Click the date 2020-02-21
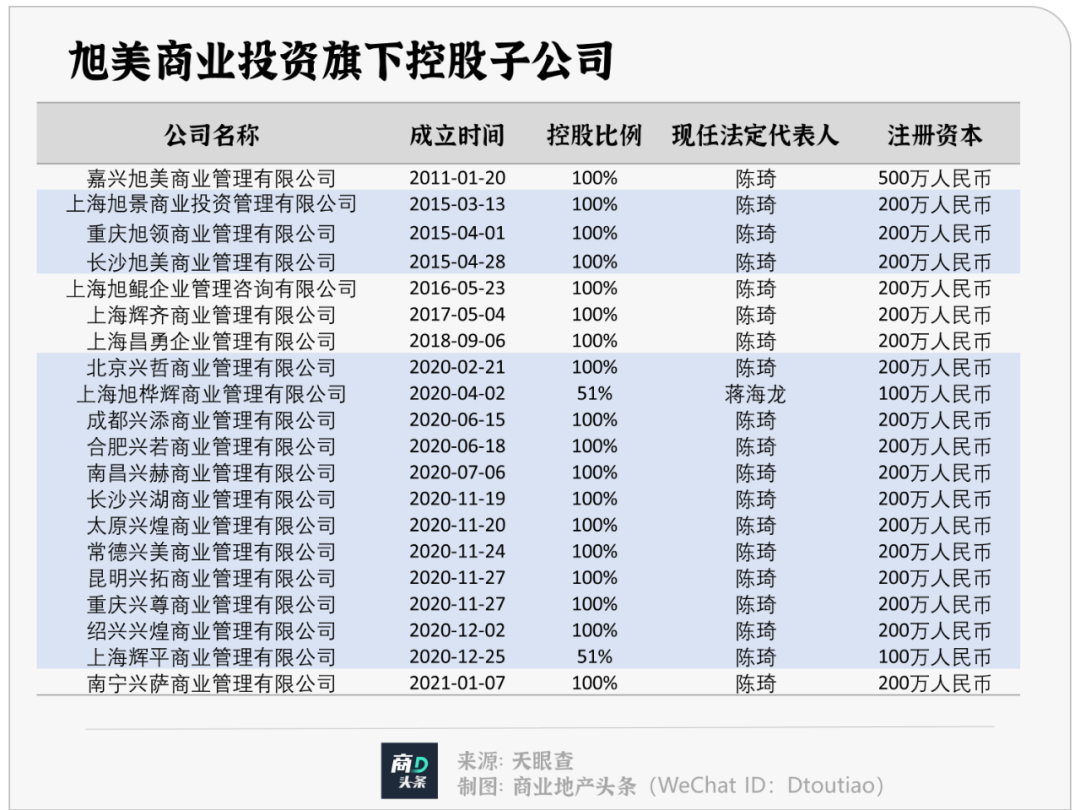Image resolution: width=1080 pixels, height=810 pixels. click(457, 366)
